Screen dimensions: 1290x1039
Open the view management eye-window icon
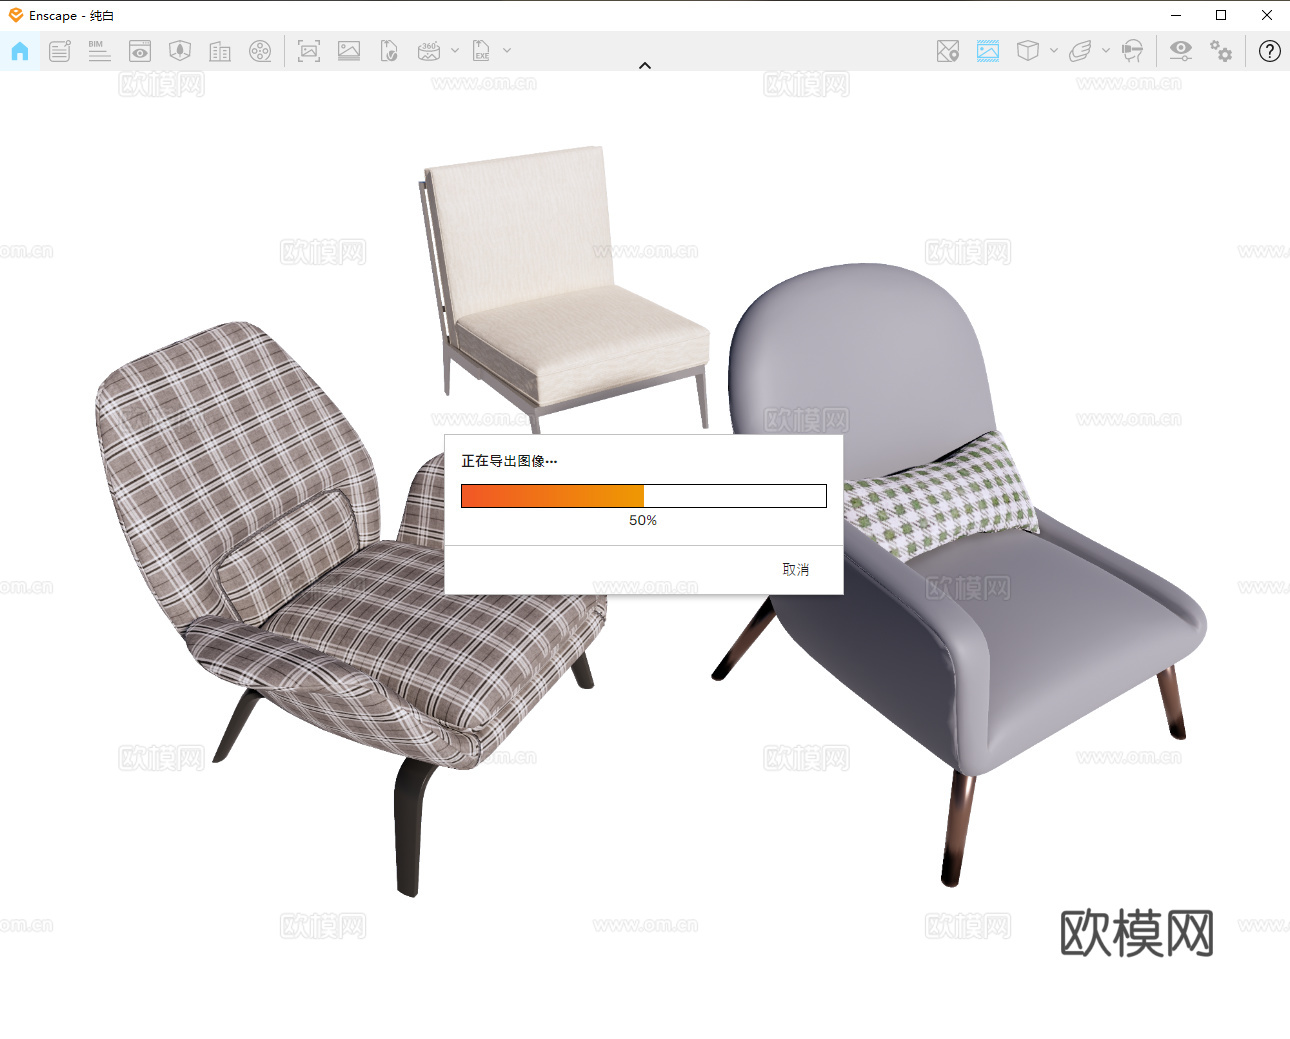140,51
